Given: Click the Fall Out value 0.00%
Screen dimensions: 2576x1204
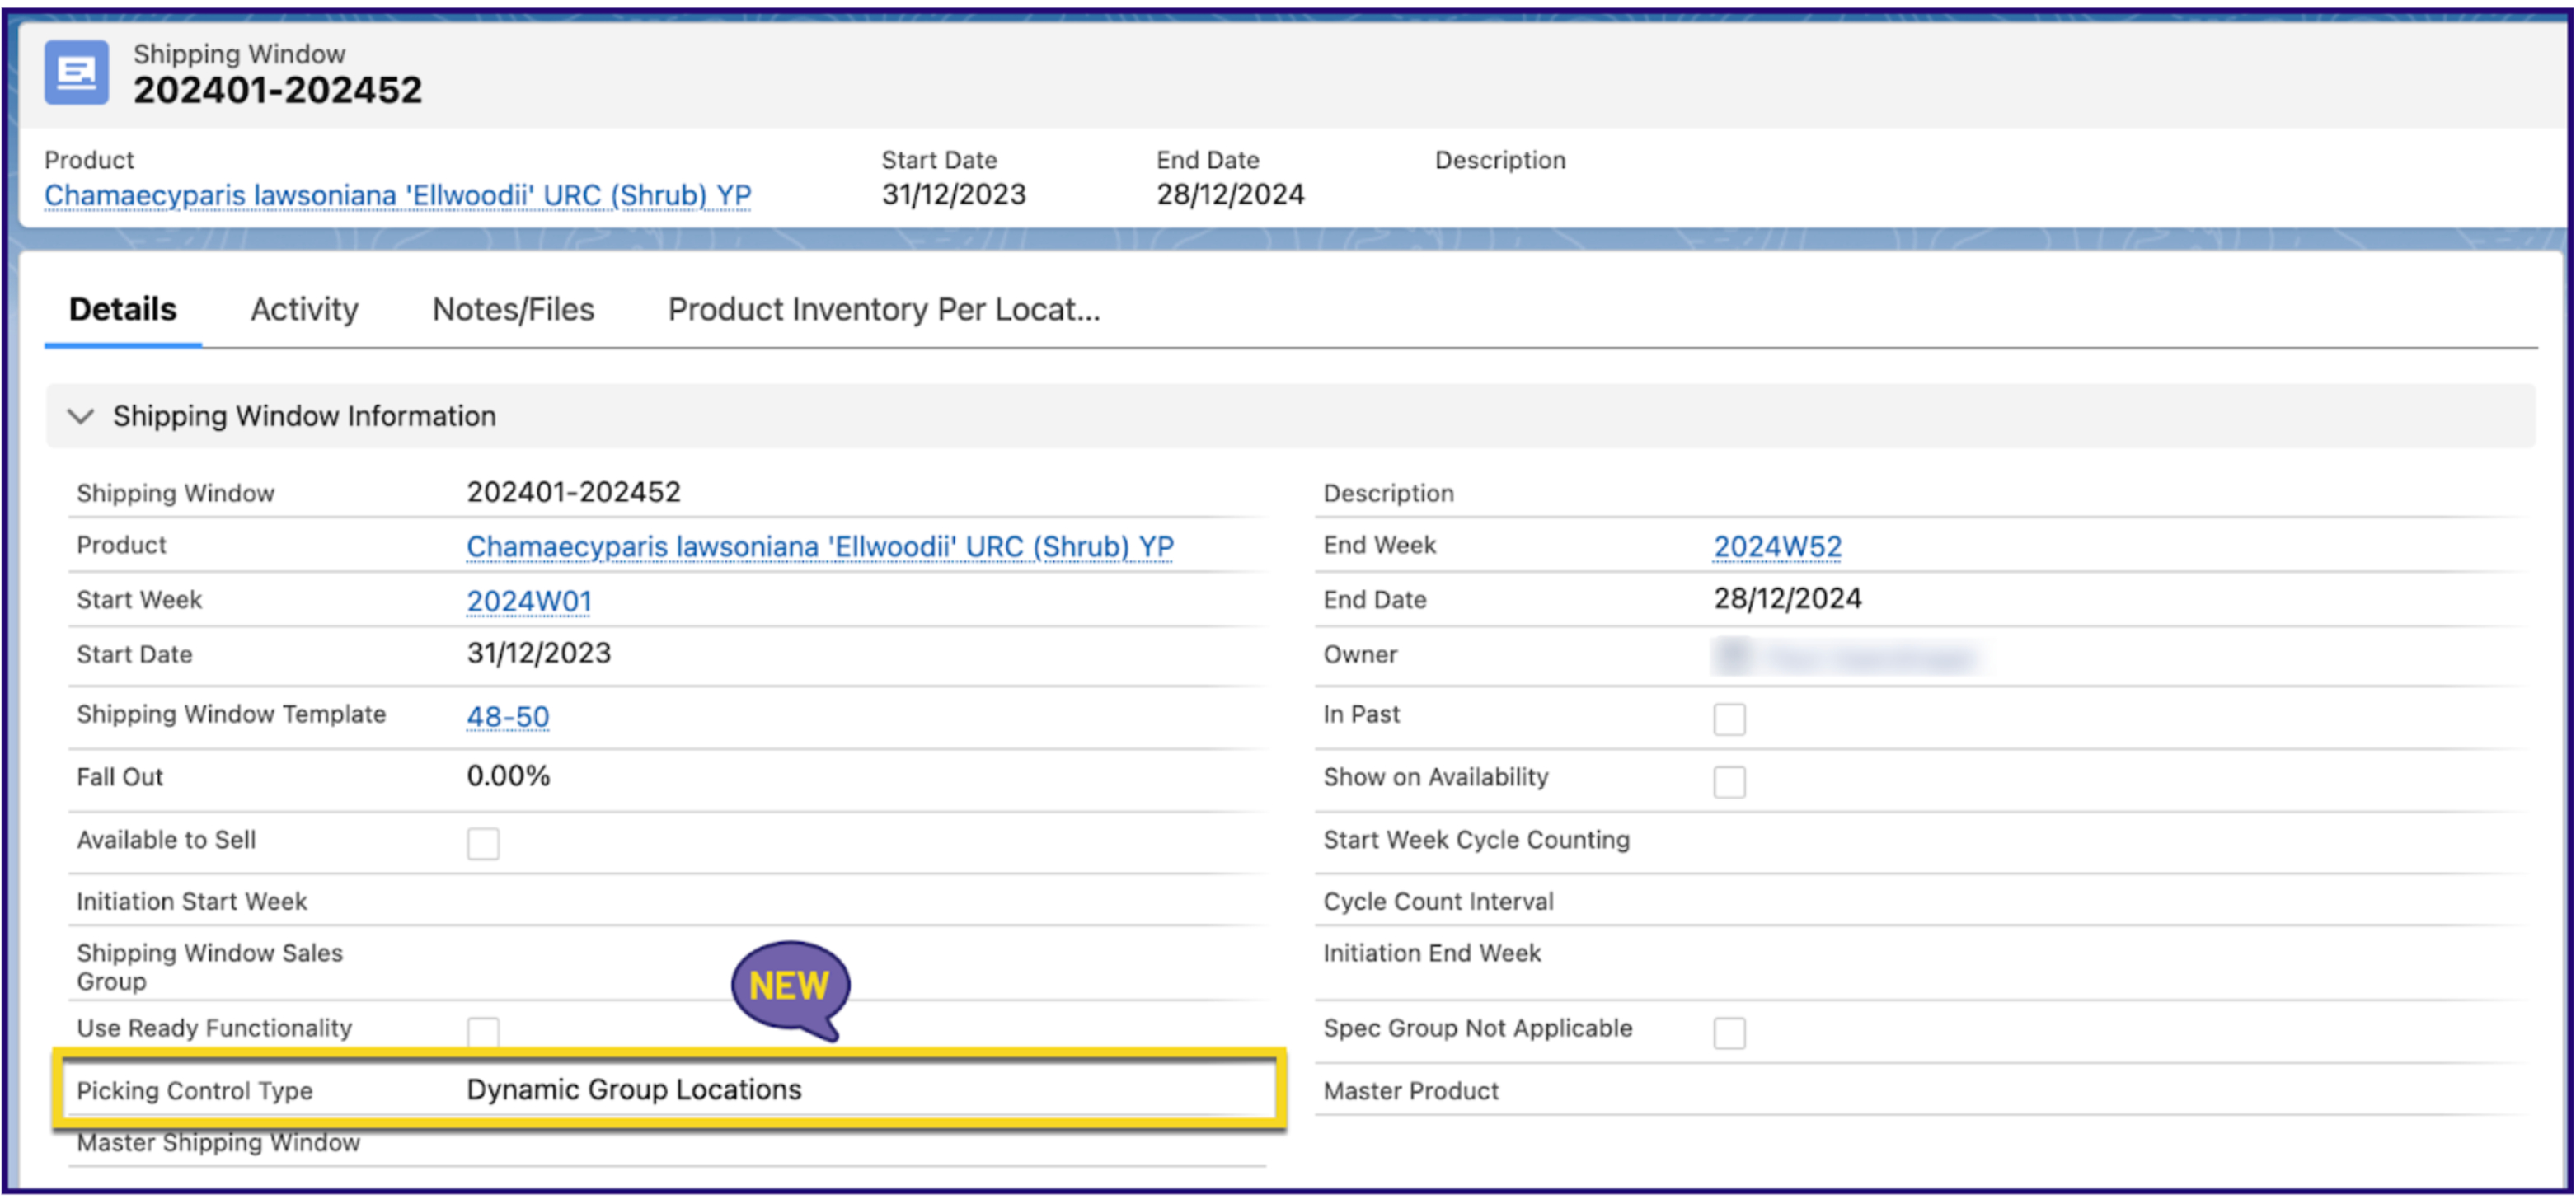Looking at the screenshot, I should click(x=508, y=777).
